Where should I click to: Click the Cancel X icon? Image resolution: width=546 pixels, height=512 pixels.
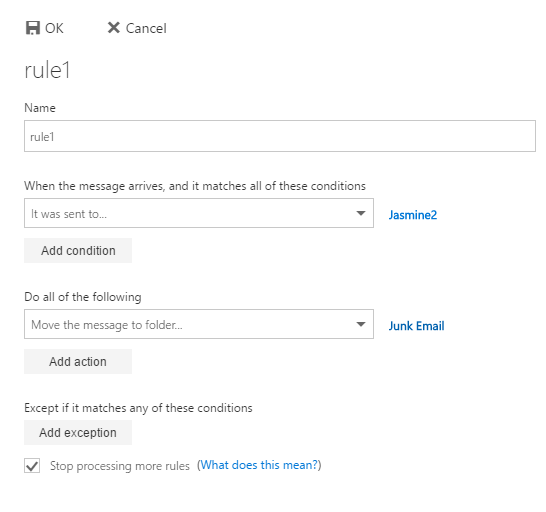114,28
